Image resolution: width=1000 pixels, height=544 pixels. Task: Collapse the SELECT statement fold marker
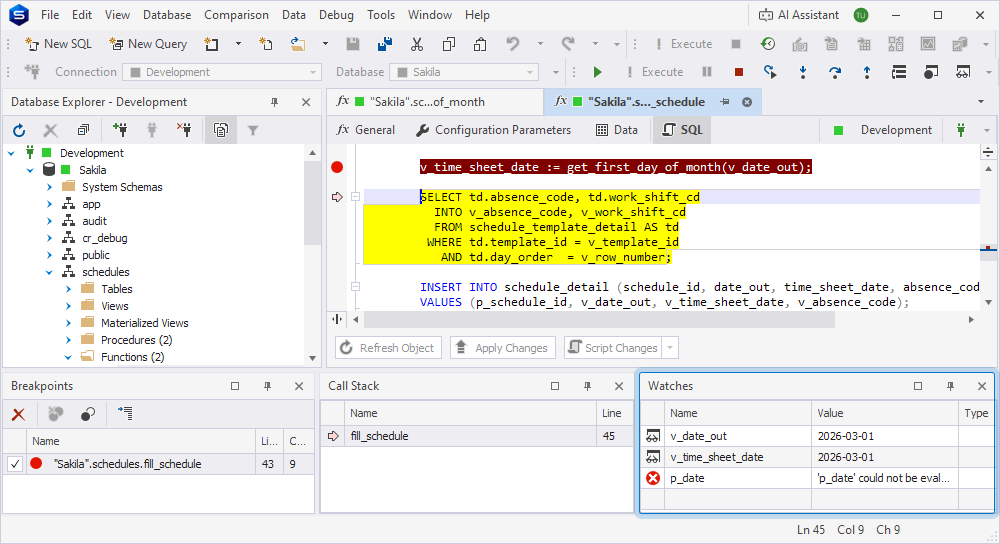click(x=356, y=197)
